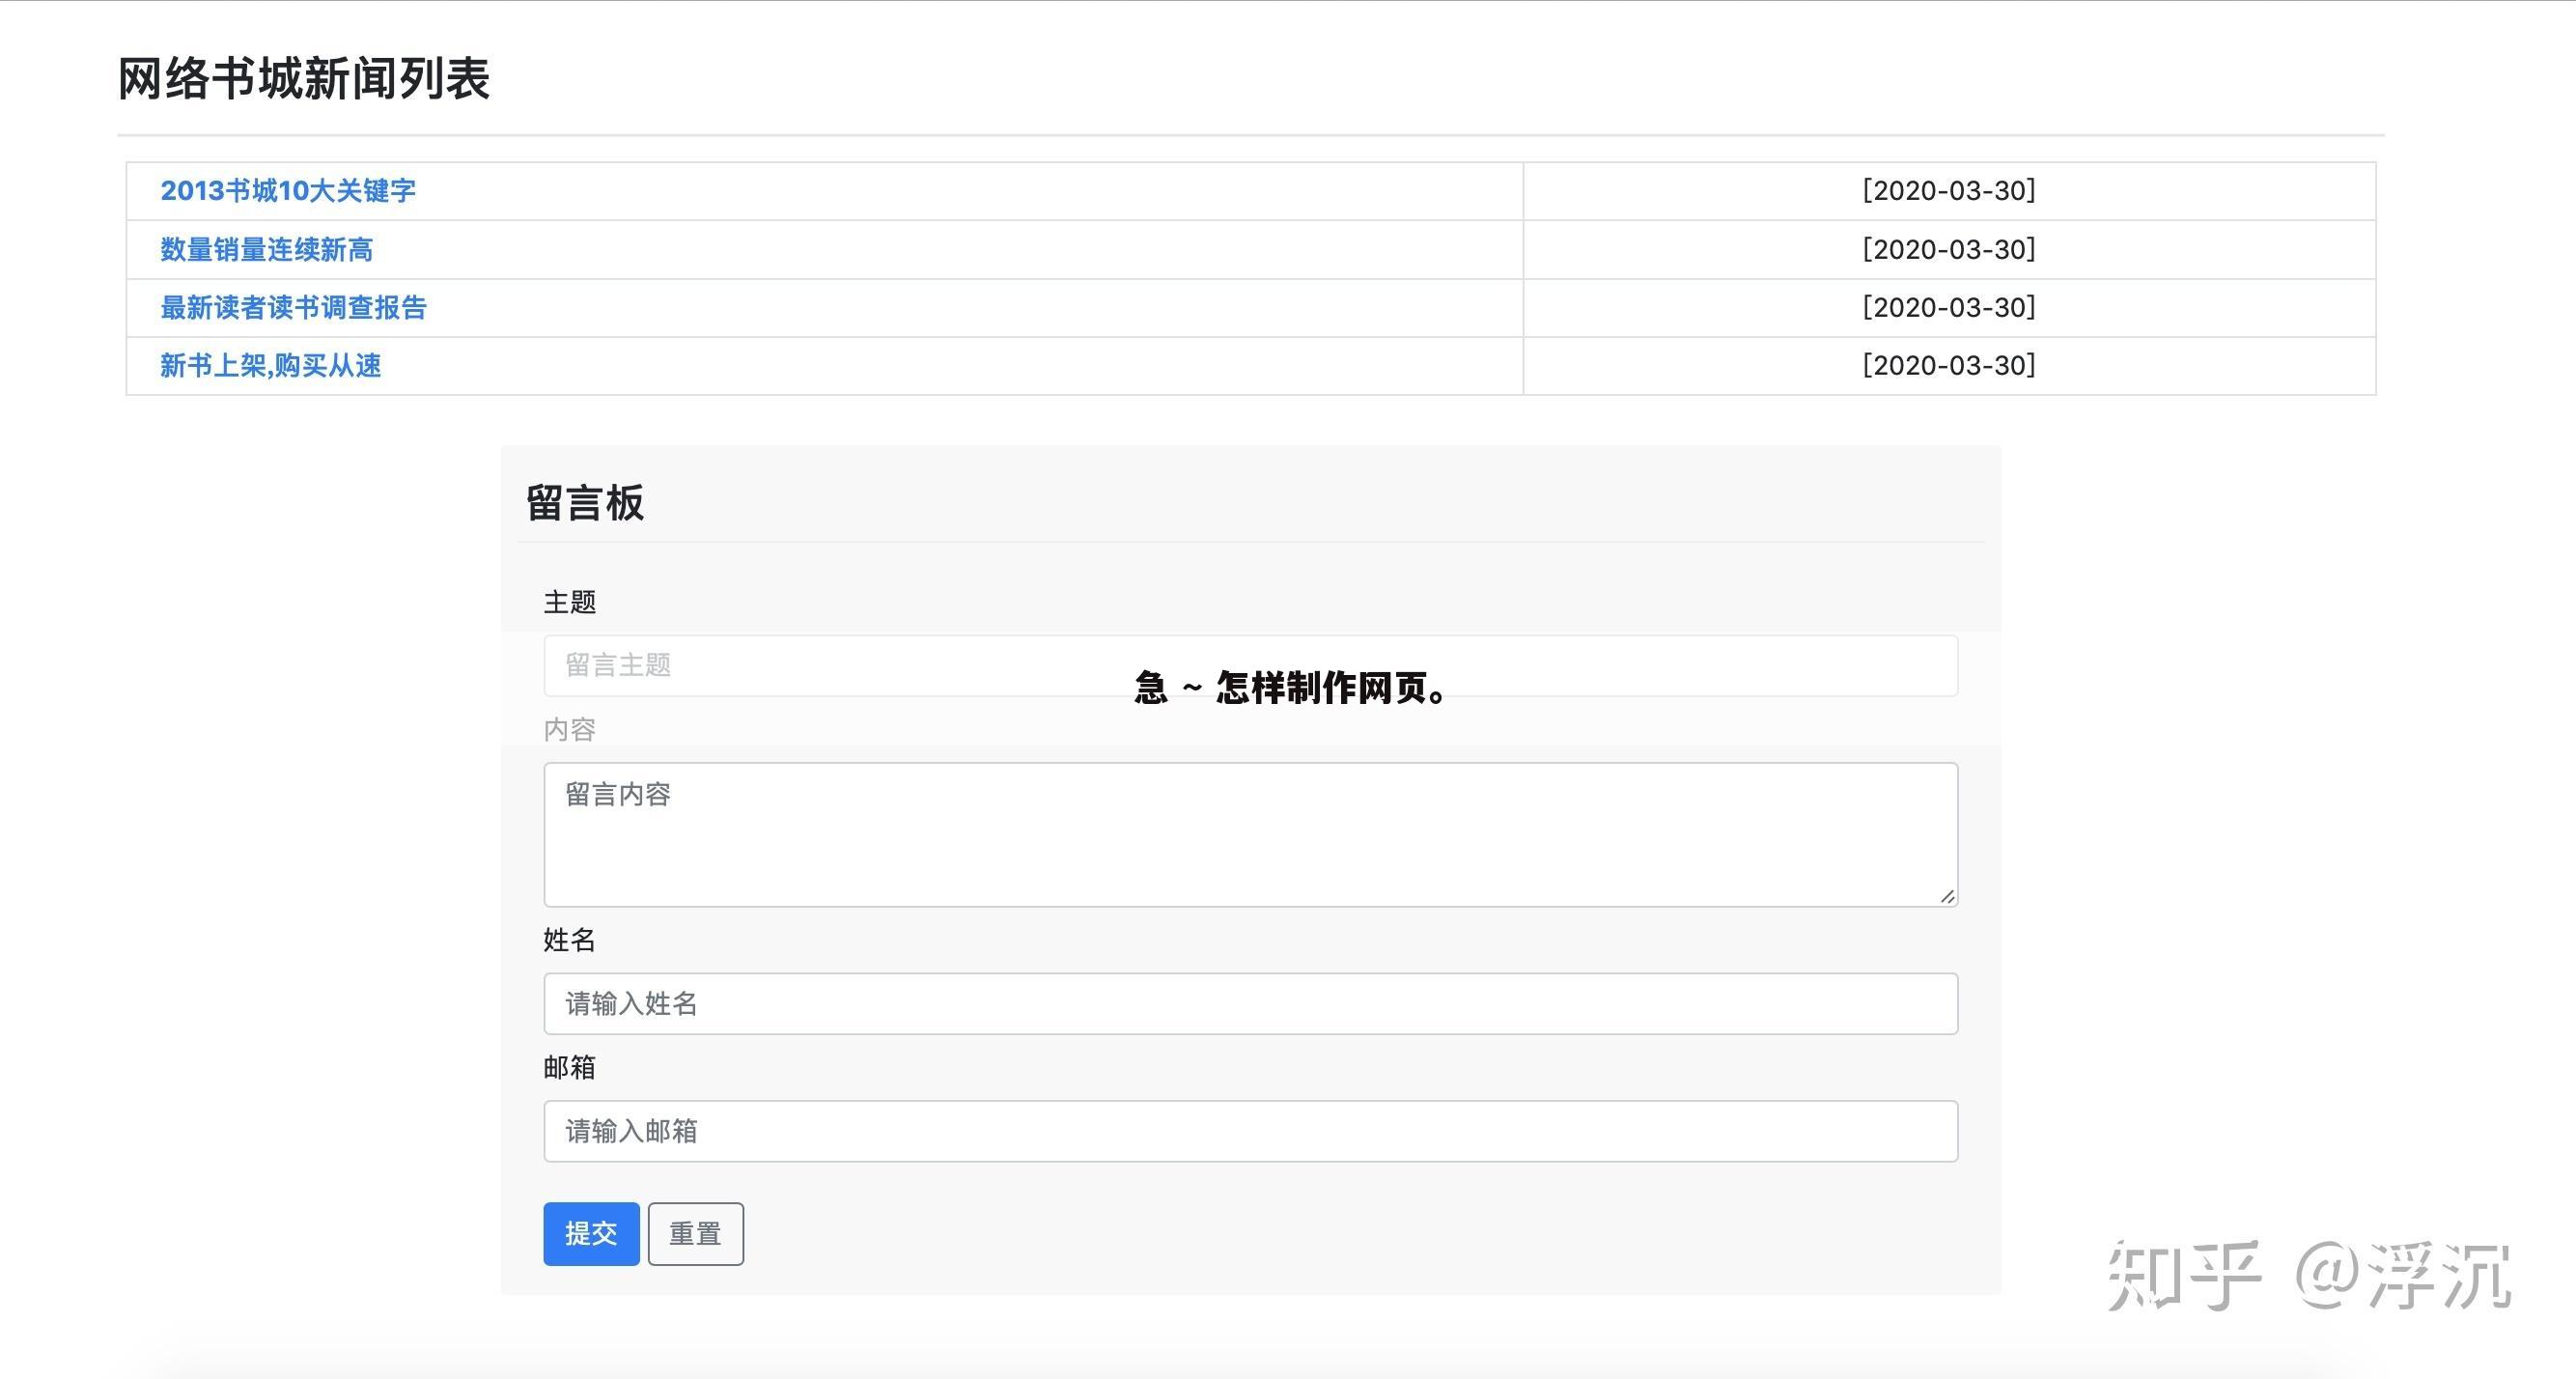
Task: Click the date in the 新书上架,购买从速 row
Action: point(1949,365)
